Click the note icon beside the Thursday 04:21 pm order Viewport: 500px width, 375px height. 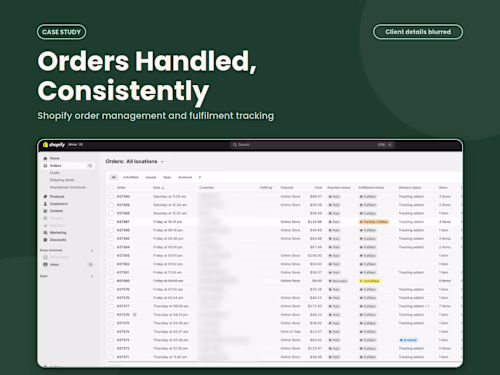[135, 315]
